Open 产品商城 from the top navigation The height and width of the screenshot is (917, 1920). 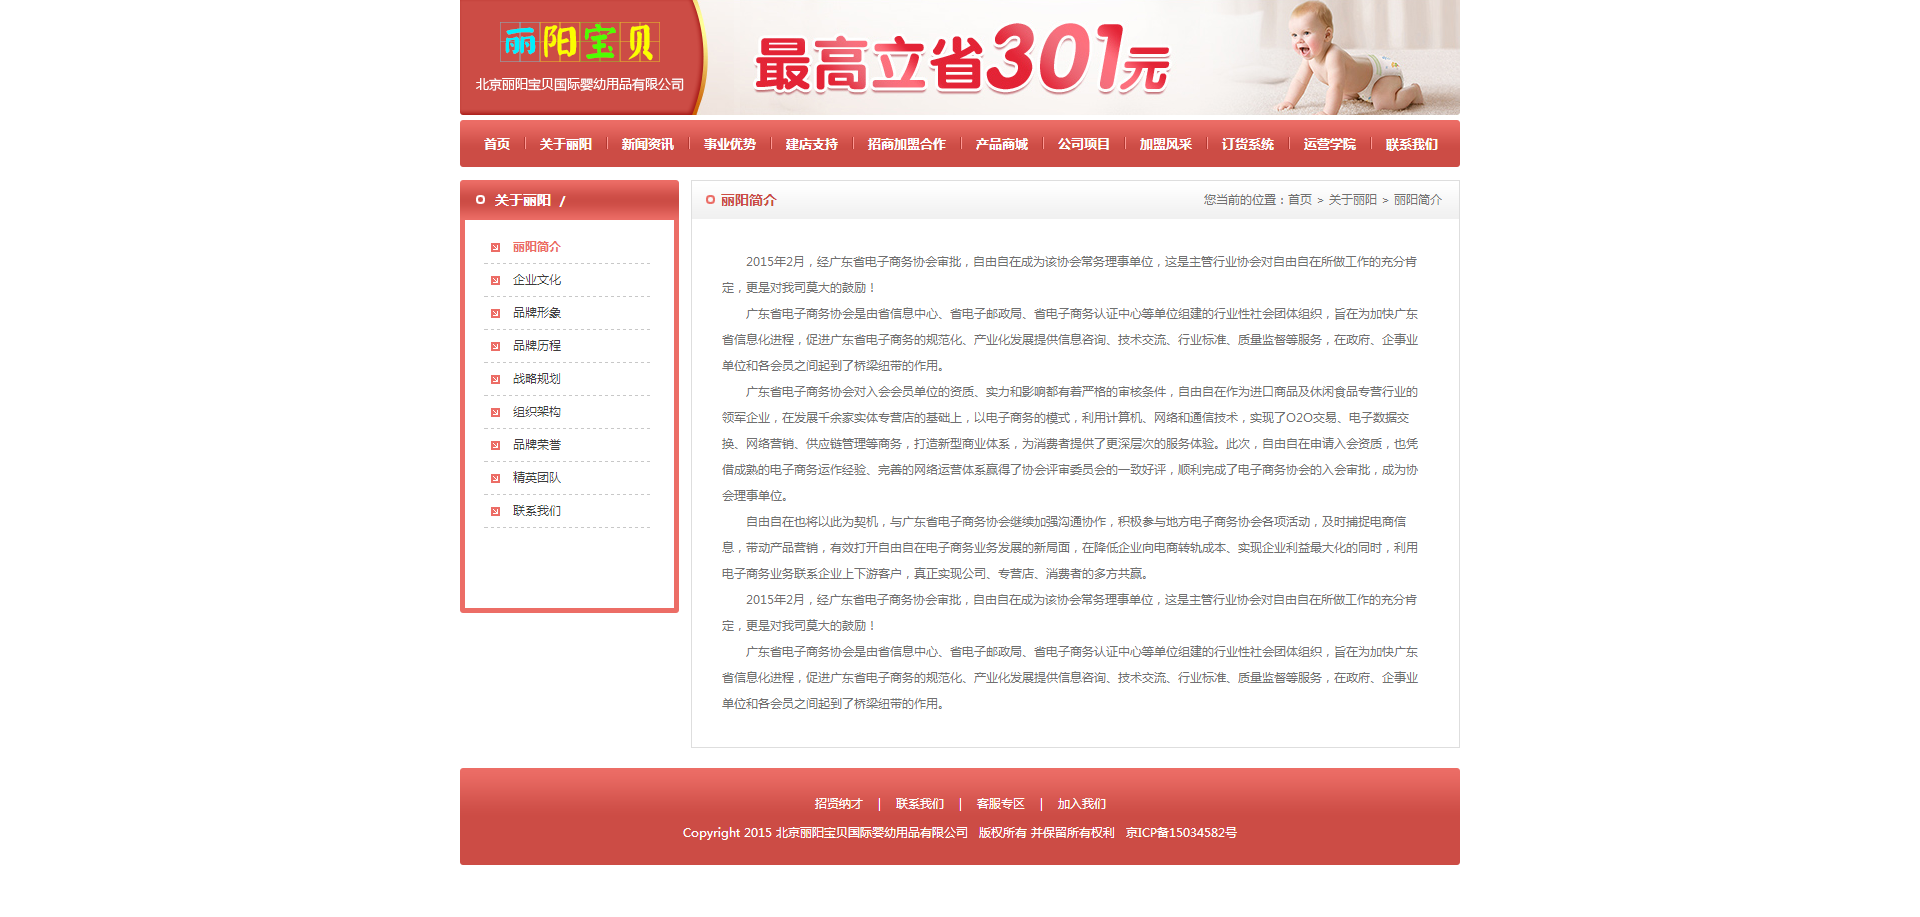(1001, 144)
